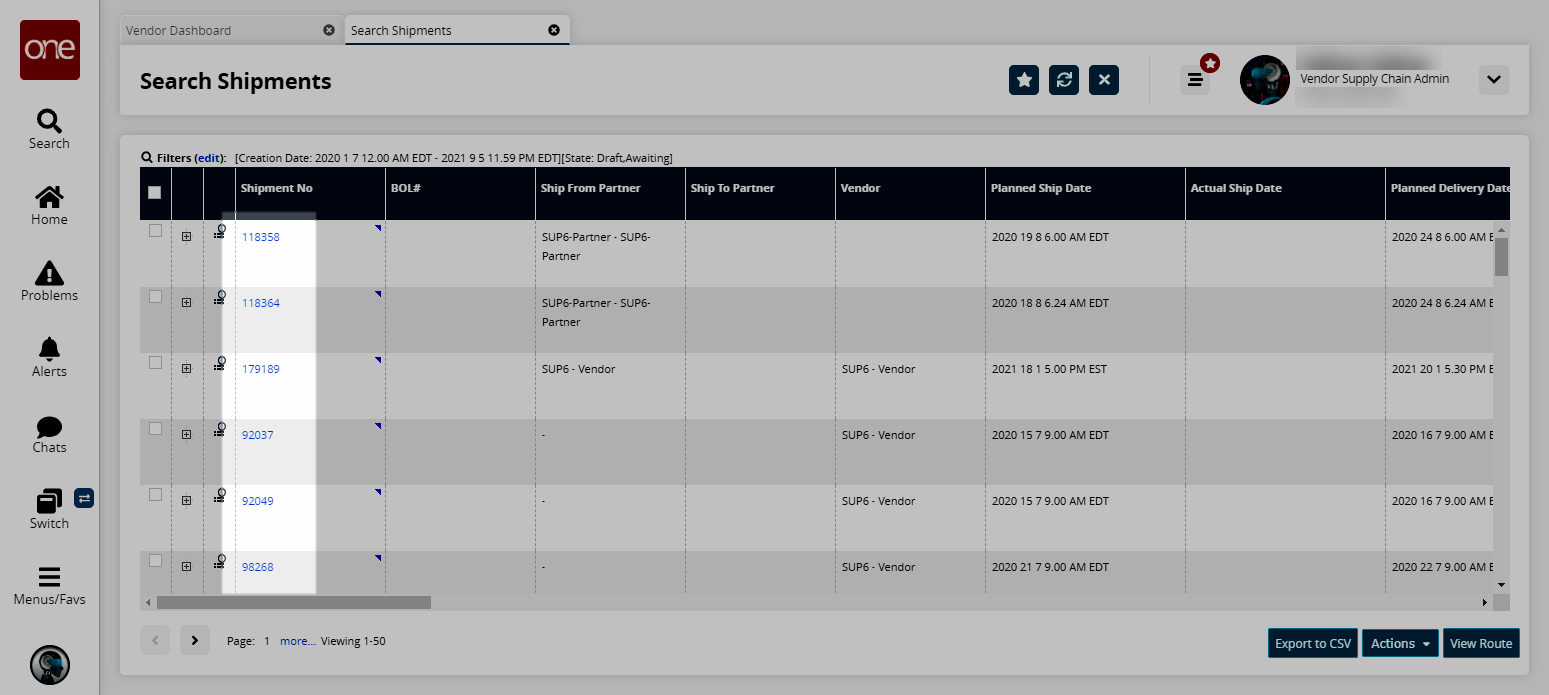Click the tracking icon for shipment 118358
Viewport: 1549px width, 695px height.
[220, 231]
